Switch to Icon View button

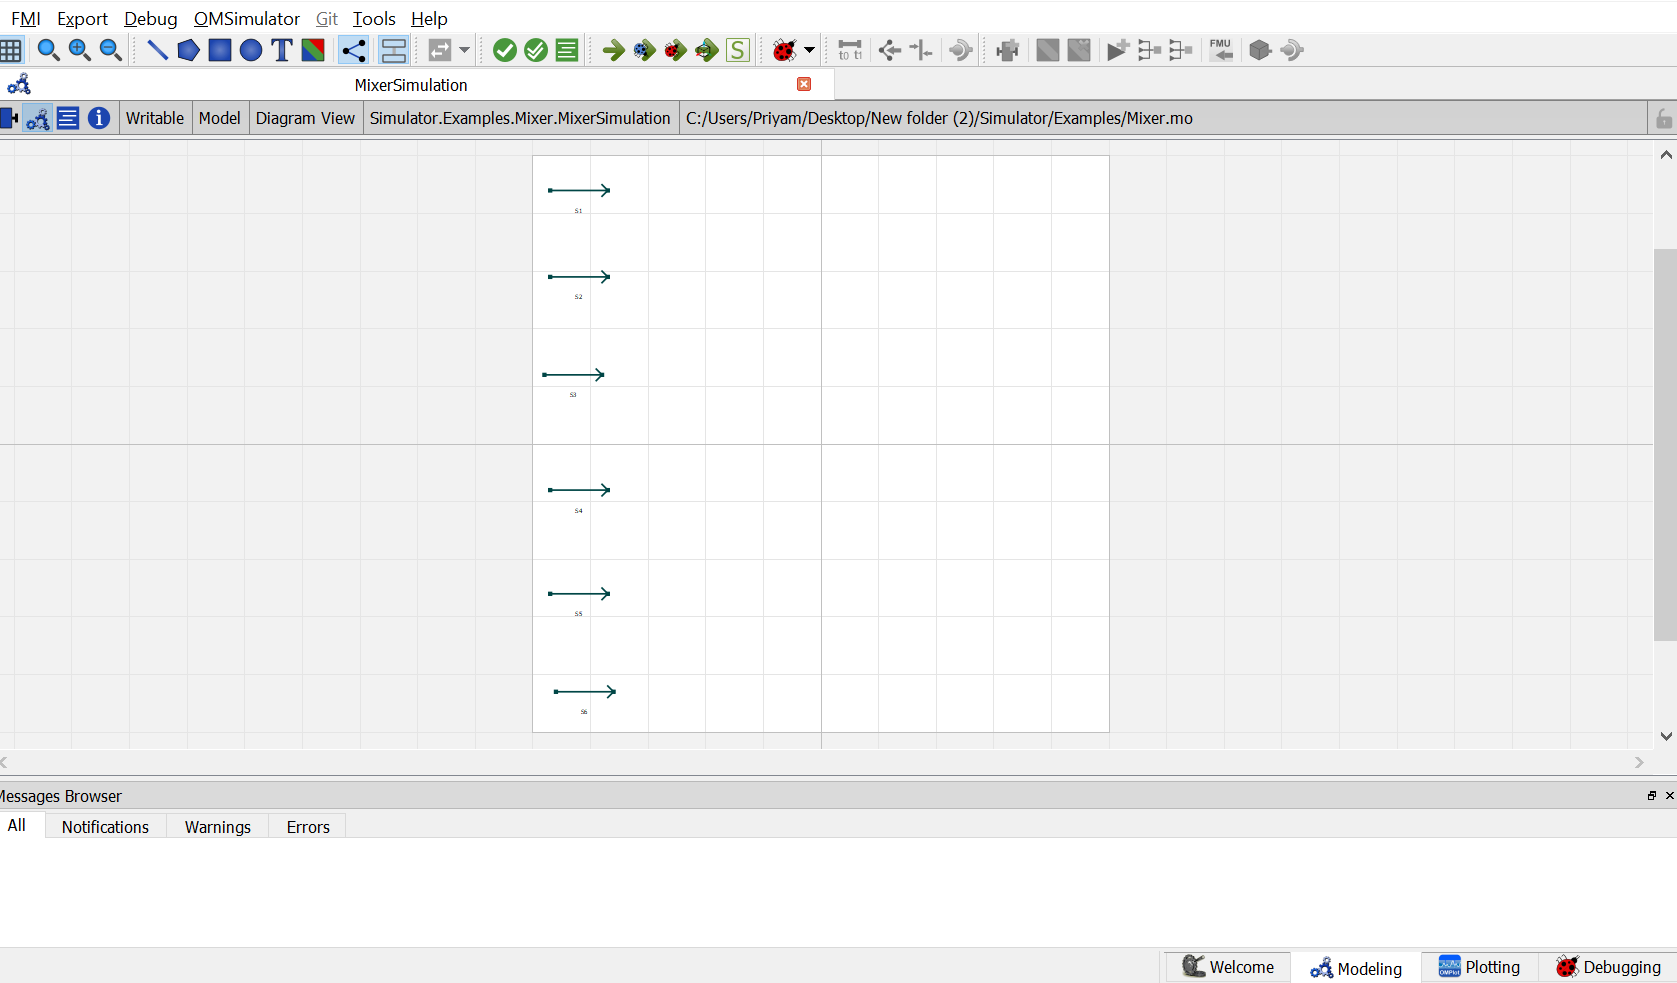[x=9, y=118]
